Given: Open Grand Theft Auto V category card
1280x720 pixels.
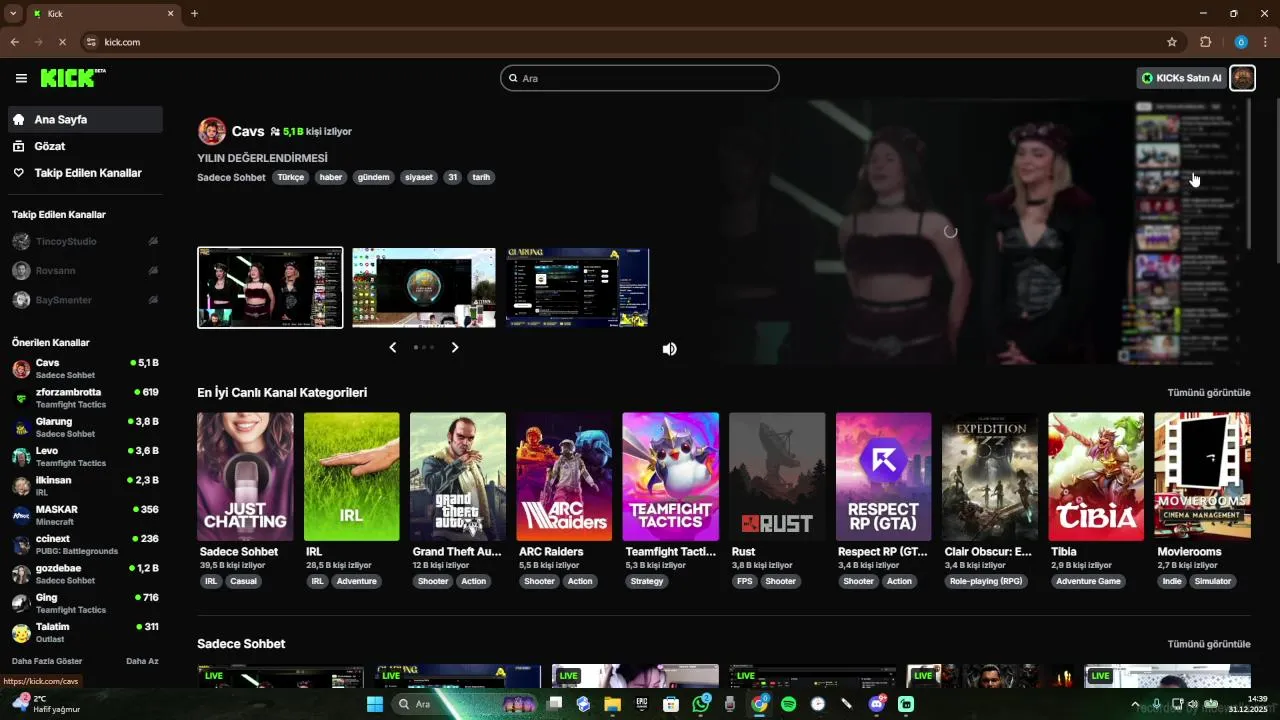Looking at the screenshot, I should click(x=458, y=477).
